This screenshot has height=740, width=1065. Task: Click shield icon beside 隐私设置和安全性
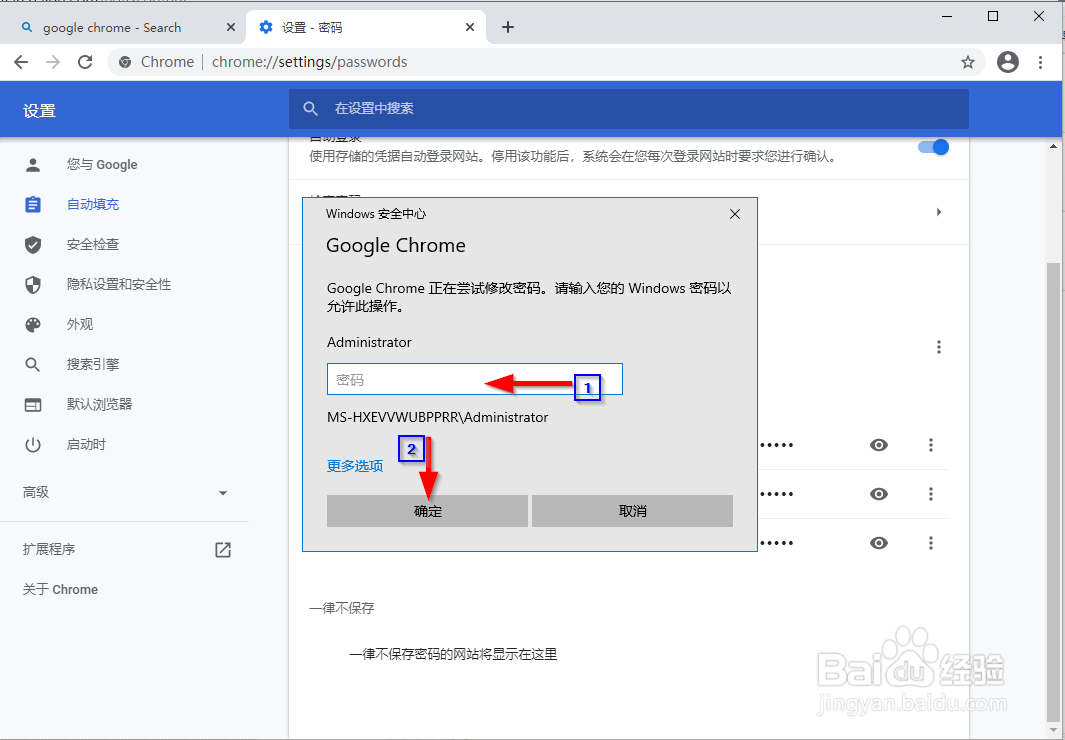pos(33,284)
